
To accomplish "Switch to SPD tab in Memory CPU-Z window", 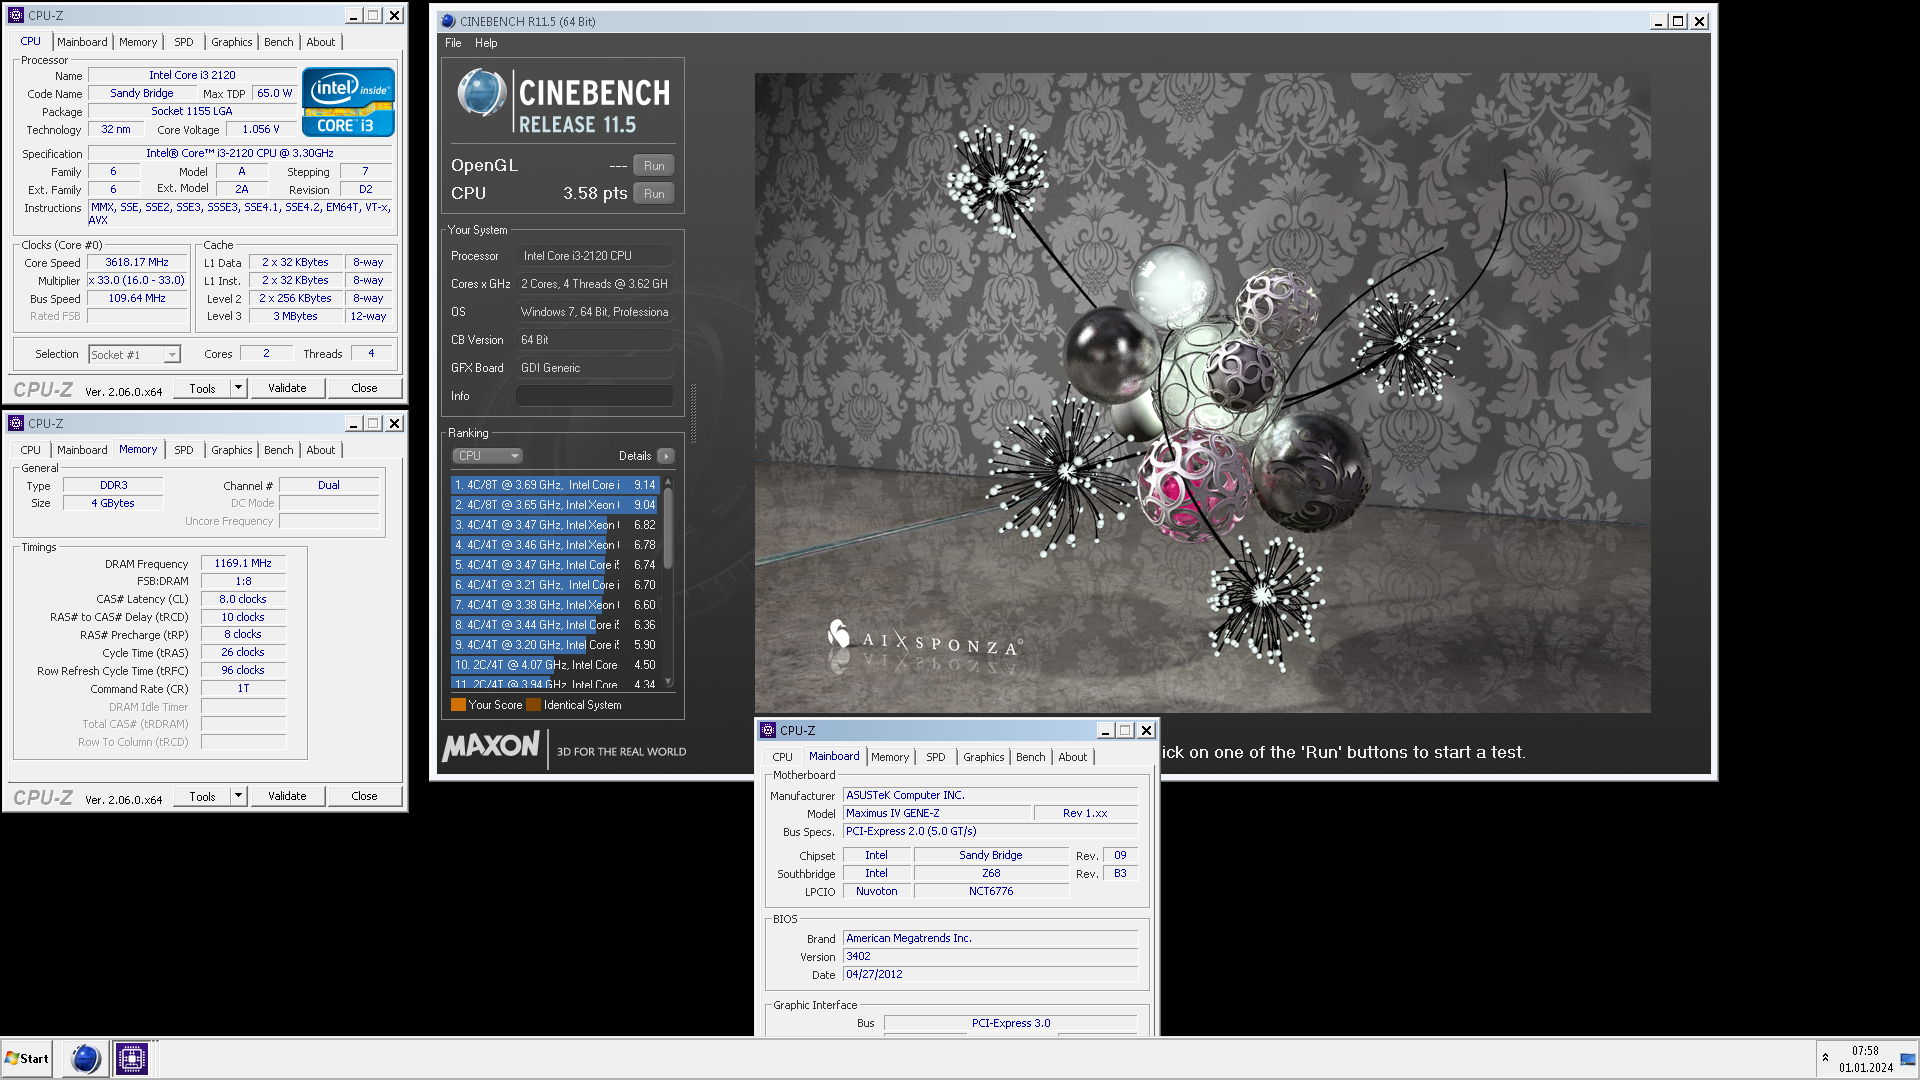I will 184,450.
